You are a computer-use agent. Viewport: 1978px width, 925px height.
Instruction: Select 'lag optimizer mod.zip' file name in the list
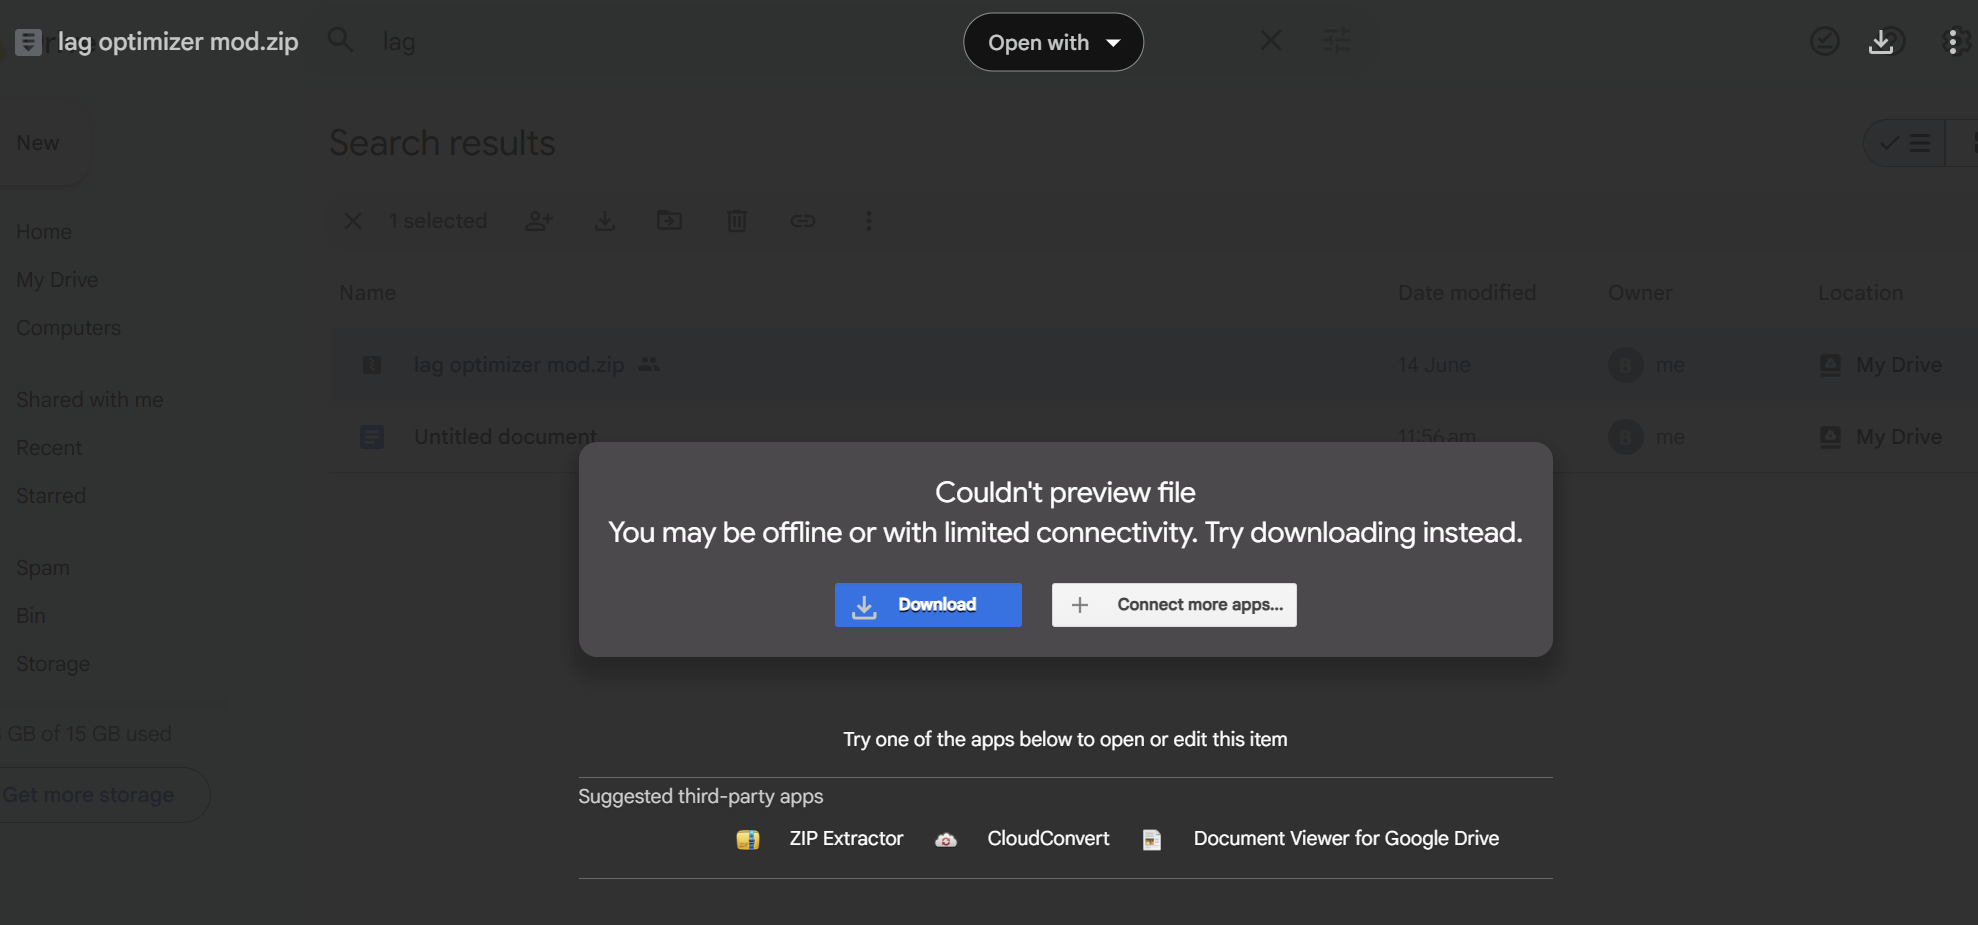(x=519, y=365)
